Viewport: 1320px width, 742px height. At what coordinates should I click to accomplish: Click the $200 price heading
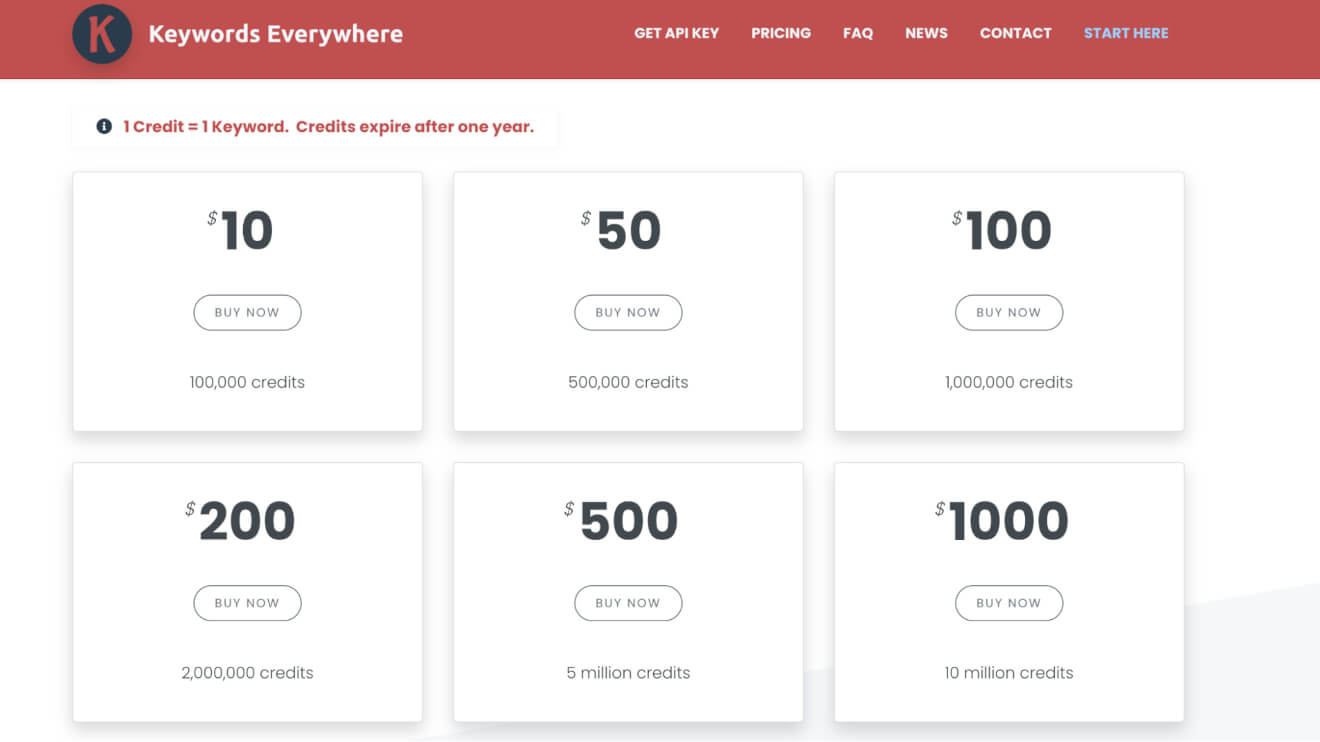pos(240,521)
